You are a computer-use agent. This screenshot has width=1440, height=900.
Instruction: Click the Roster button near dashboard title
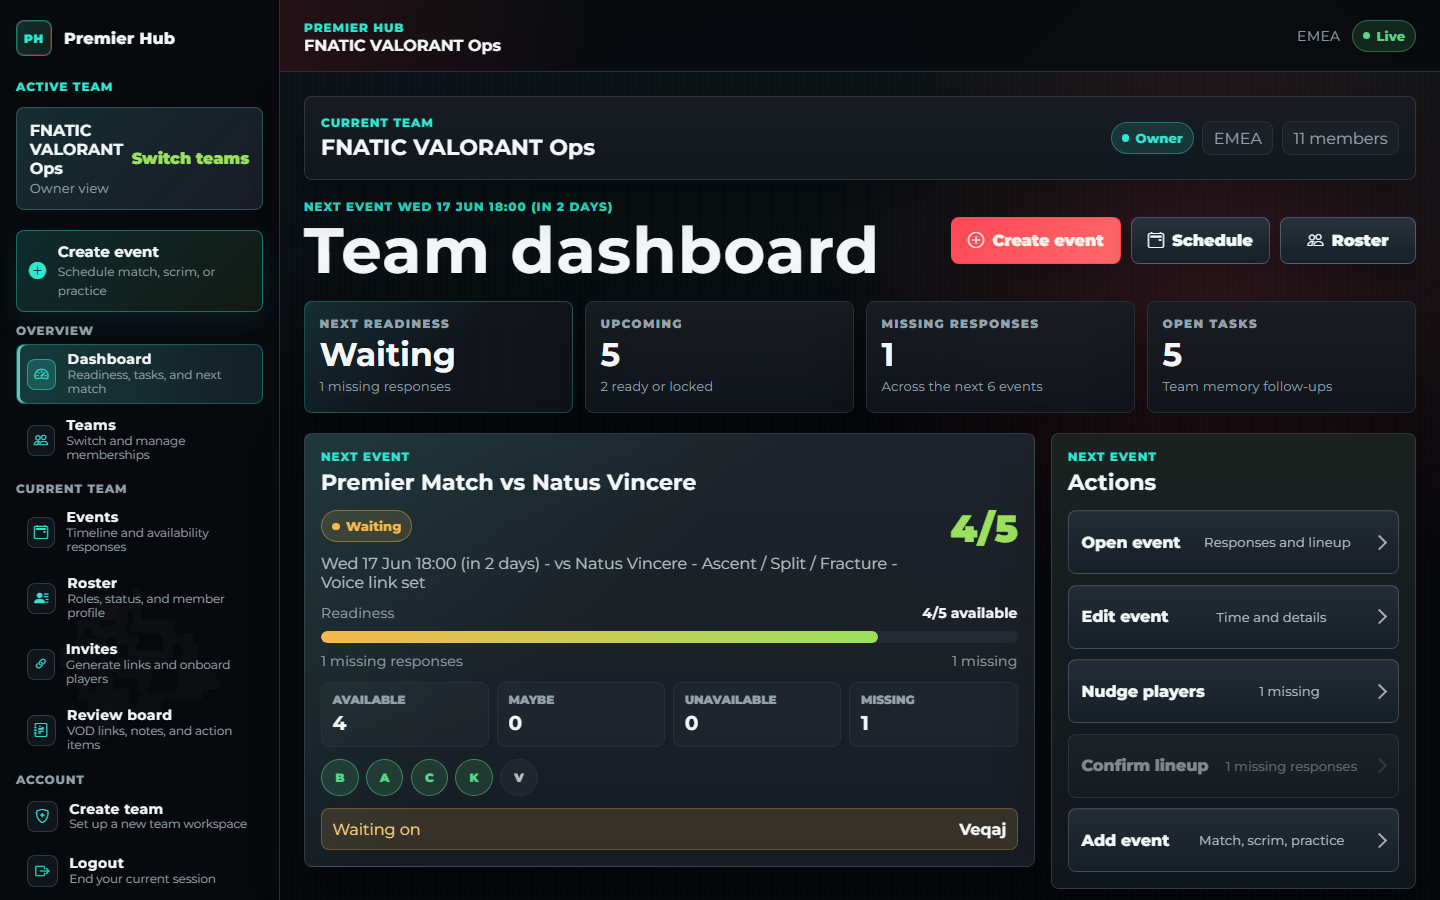pyautogui.click(x=1347, y=240)
